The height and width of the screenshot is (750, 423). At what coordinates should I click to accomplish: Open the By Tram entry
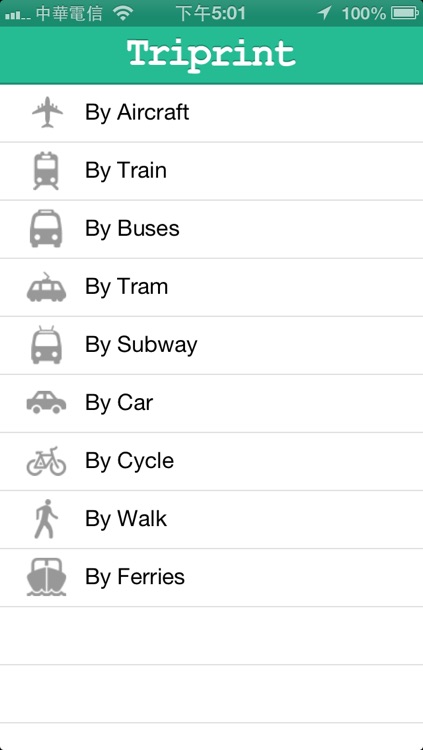pos(212,287)
